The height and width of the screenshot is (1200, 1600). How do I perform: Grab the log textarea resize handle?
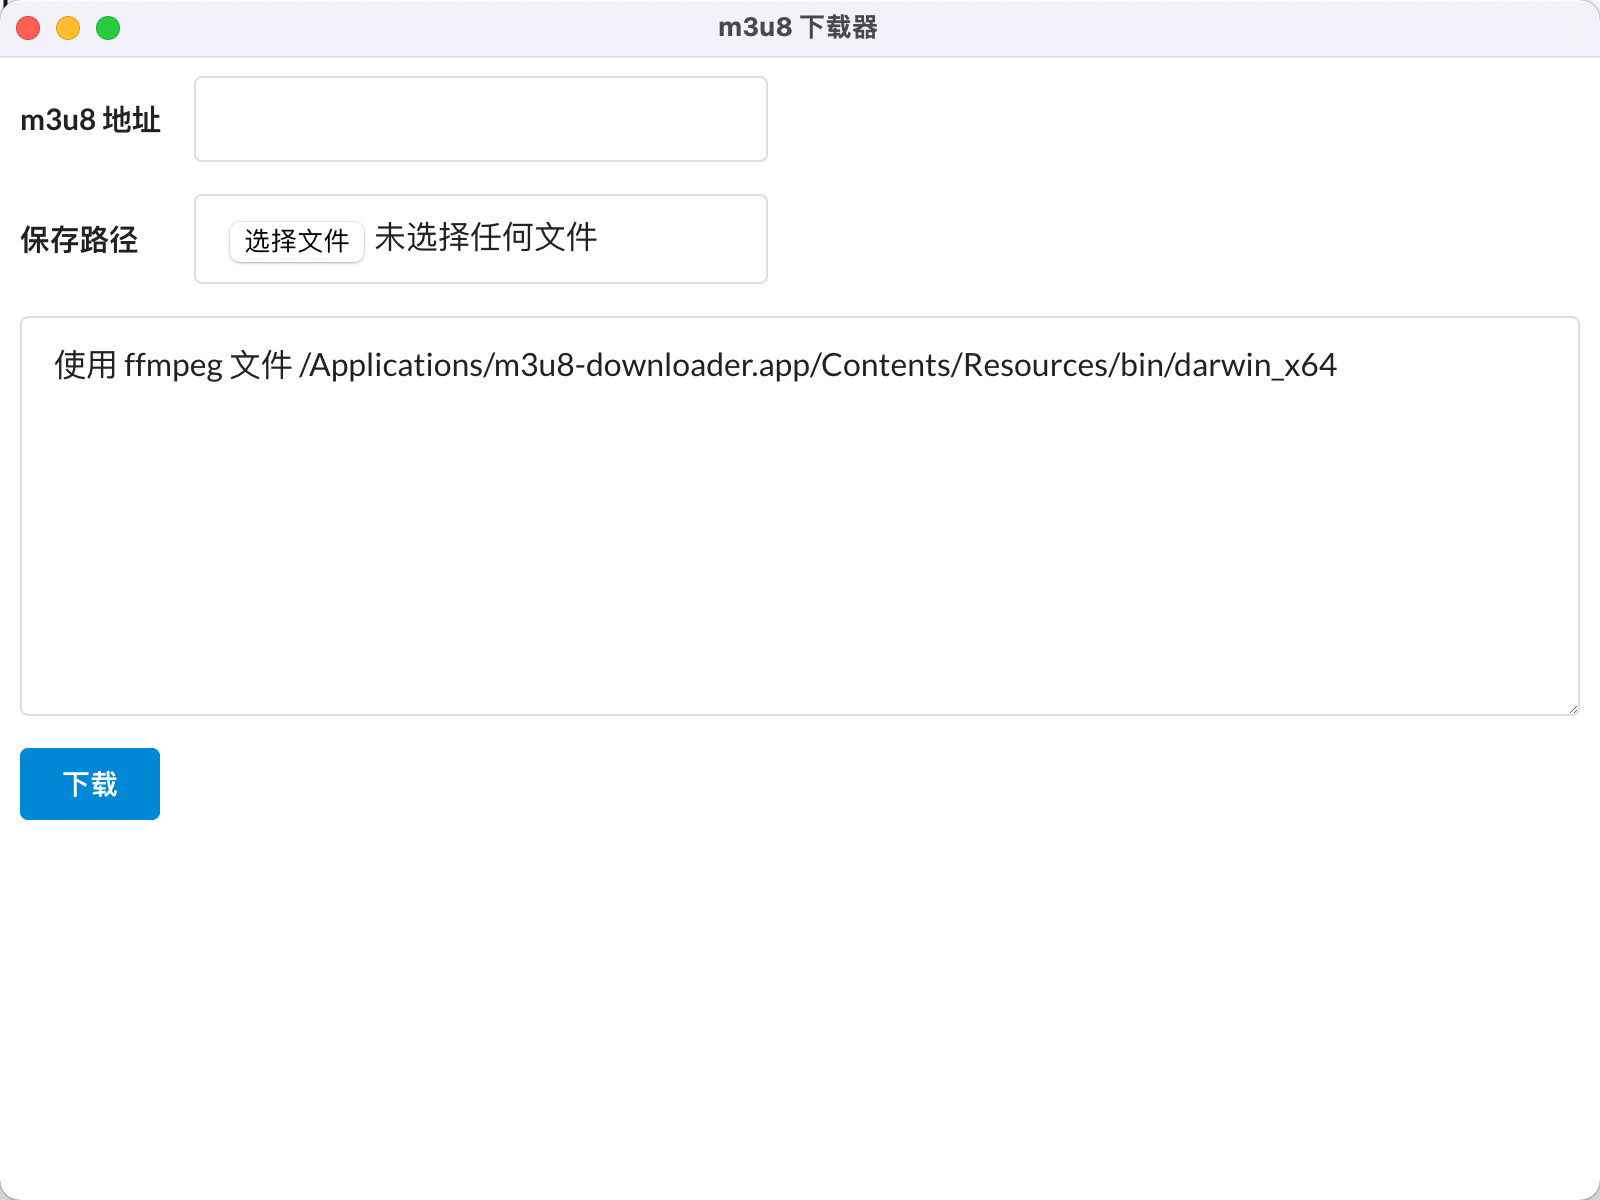[x=1572, y=708]
